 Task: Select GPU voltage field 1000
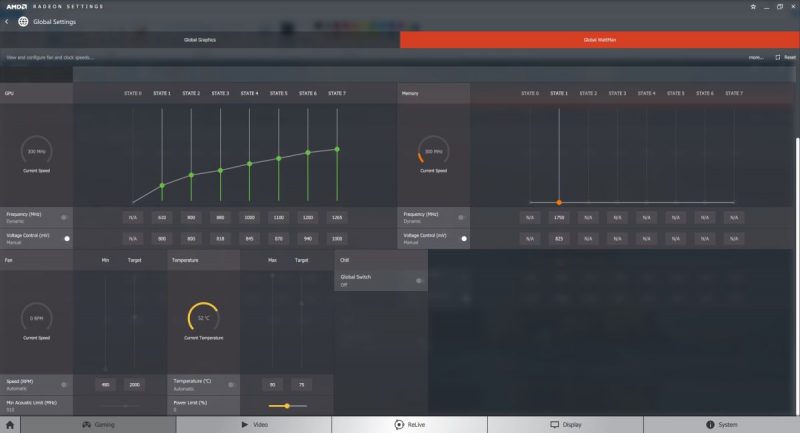(x=337, y=238)
